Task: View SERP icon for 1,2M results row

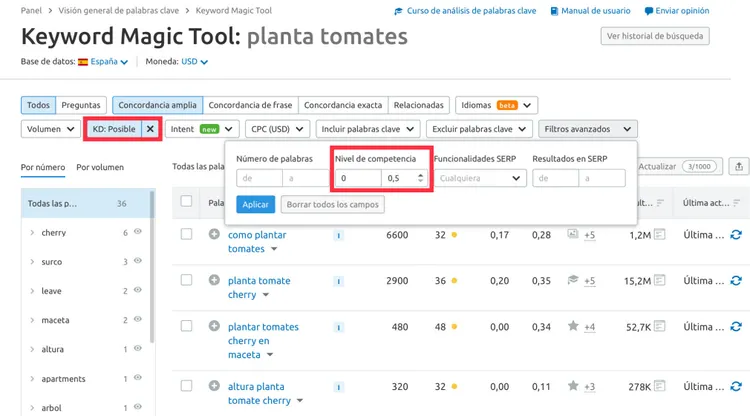Action: coord(660,235)
